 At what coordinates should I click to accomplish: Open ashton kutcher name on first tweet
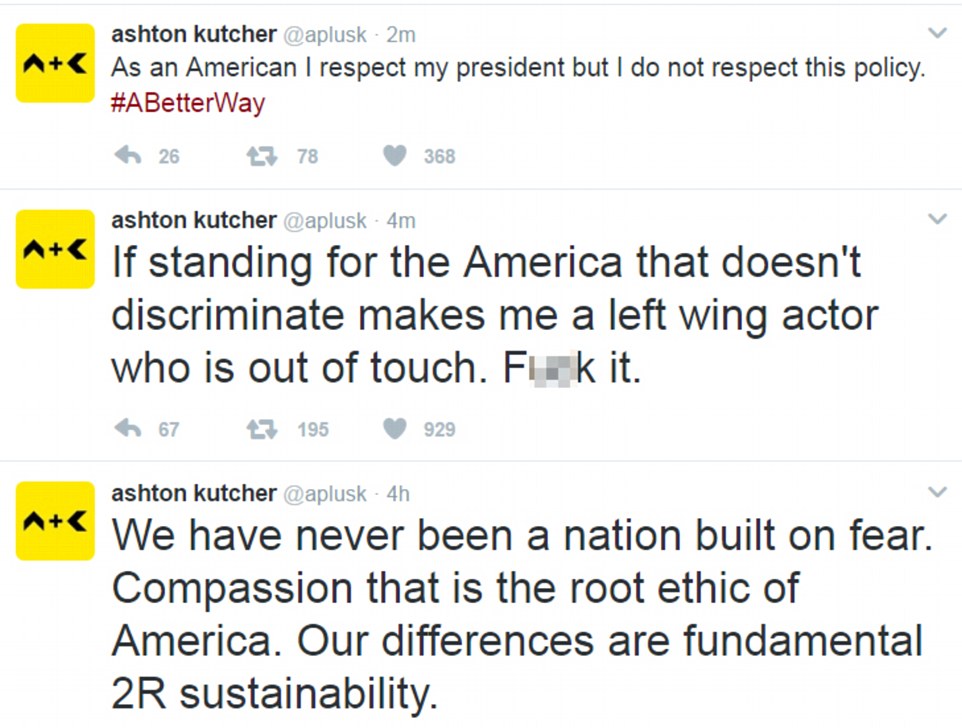(x=193, y=34)
